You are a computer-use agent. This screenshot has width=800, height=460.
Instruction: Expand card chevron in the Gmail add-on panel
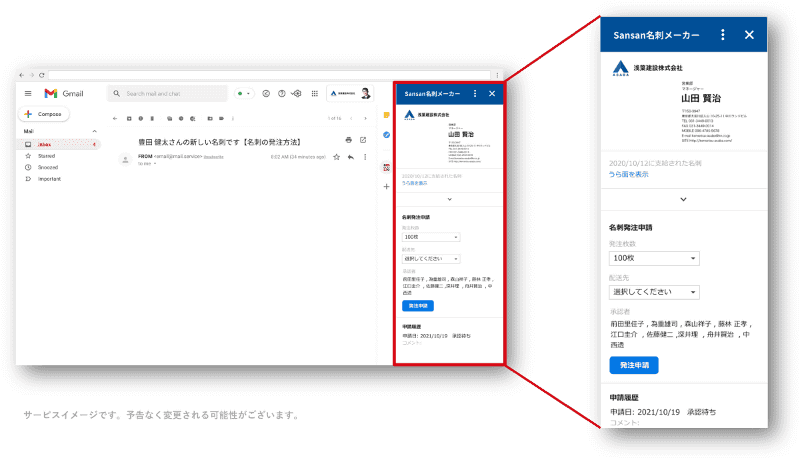(x=449, y=199)
